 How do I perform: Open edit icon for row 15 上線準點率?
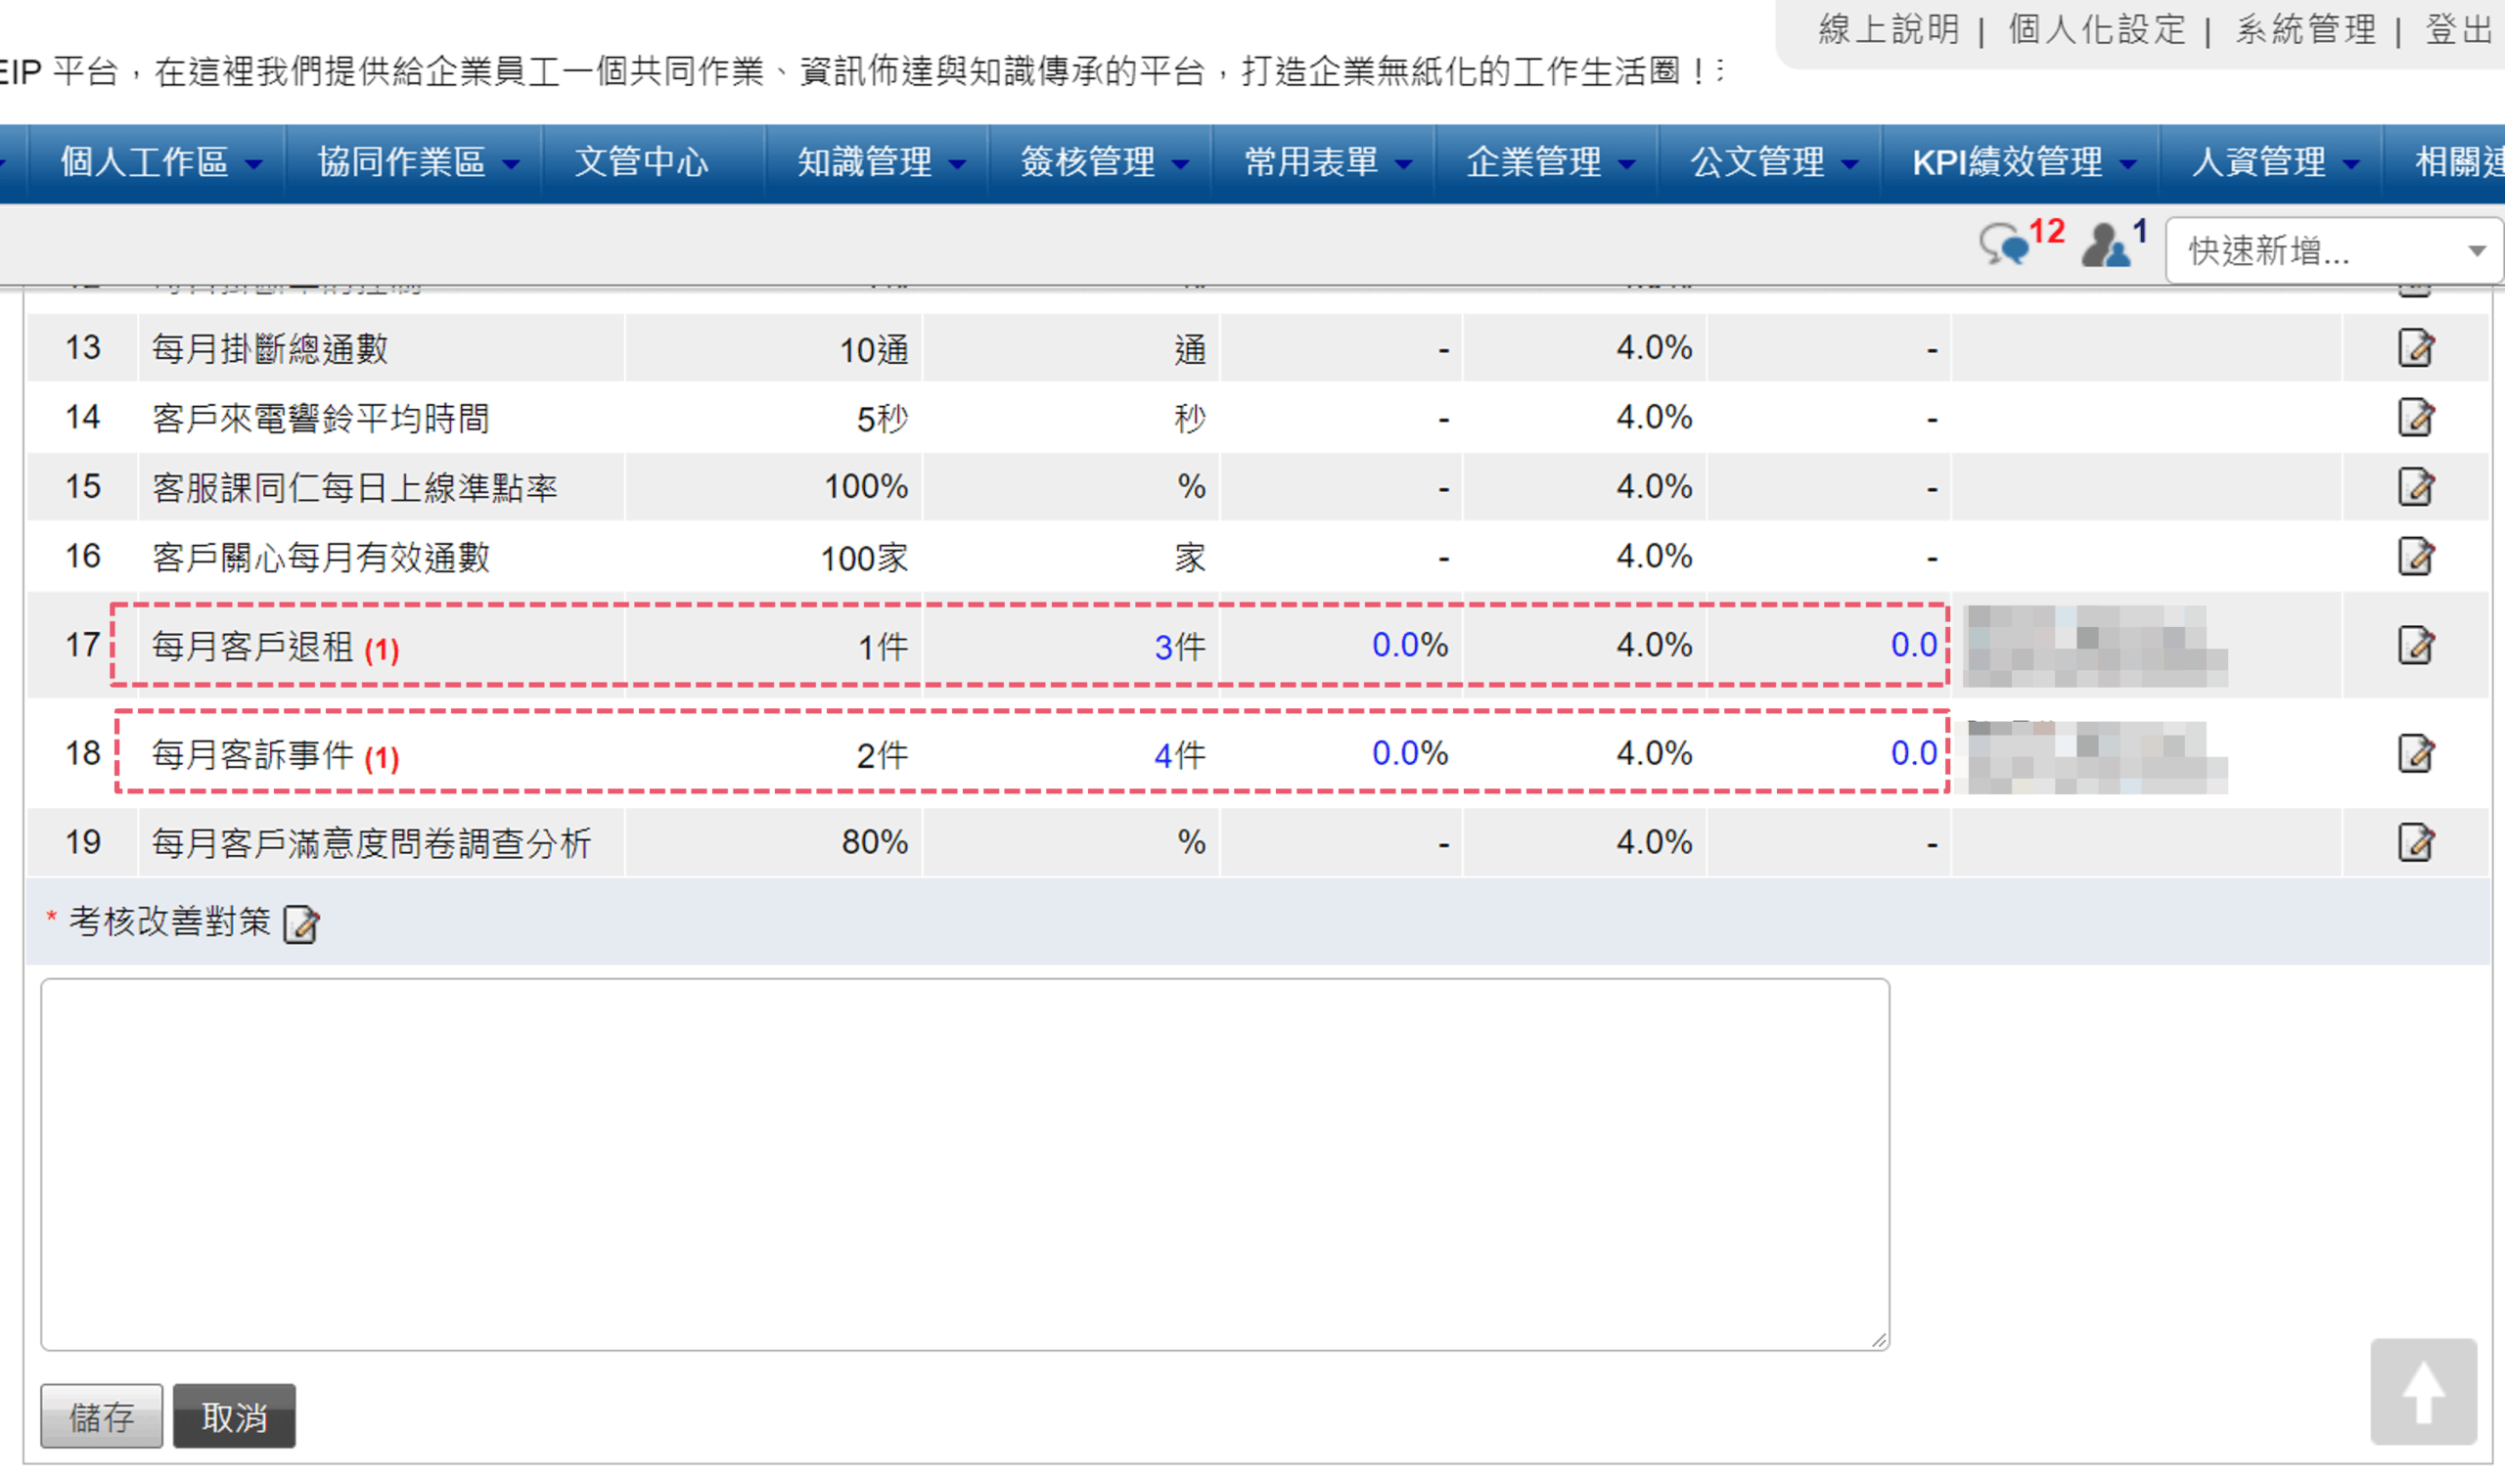[2415, 487]
